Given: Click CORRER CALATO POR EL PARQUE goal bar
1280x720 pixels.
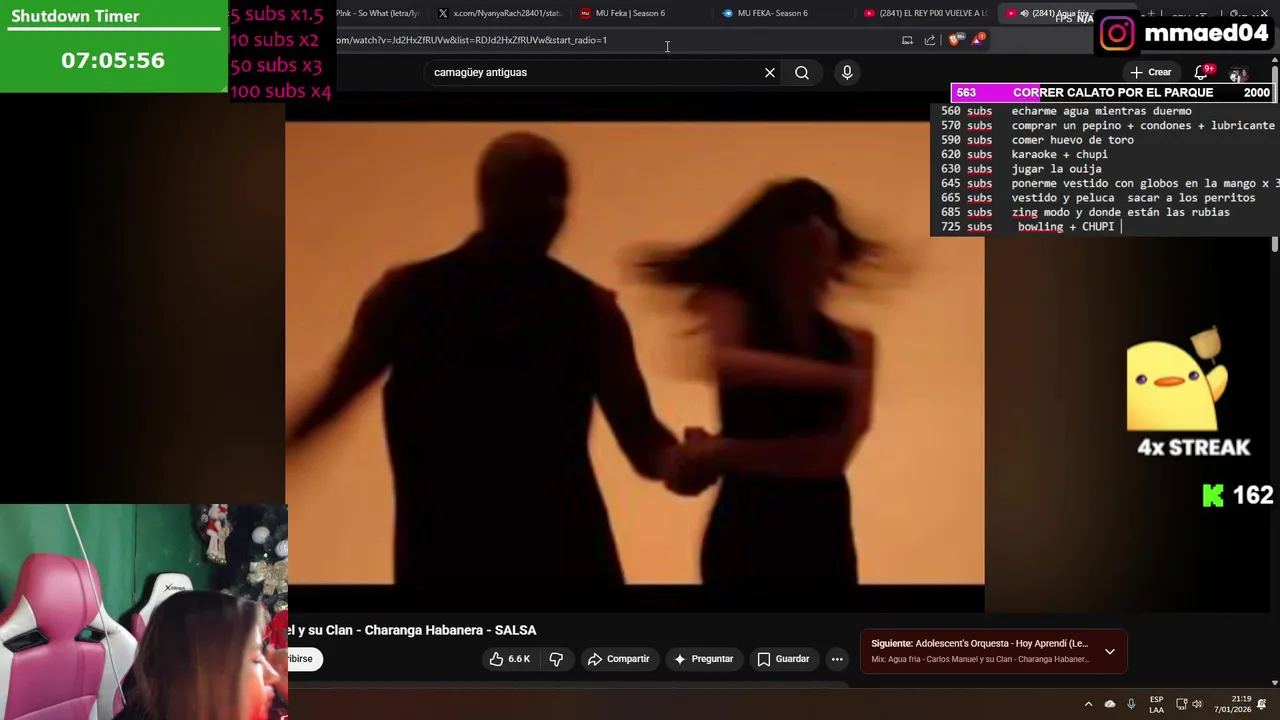Looking at the screenshot, I should (1112, 92).
